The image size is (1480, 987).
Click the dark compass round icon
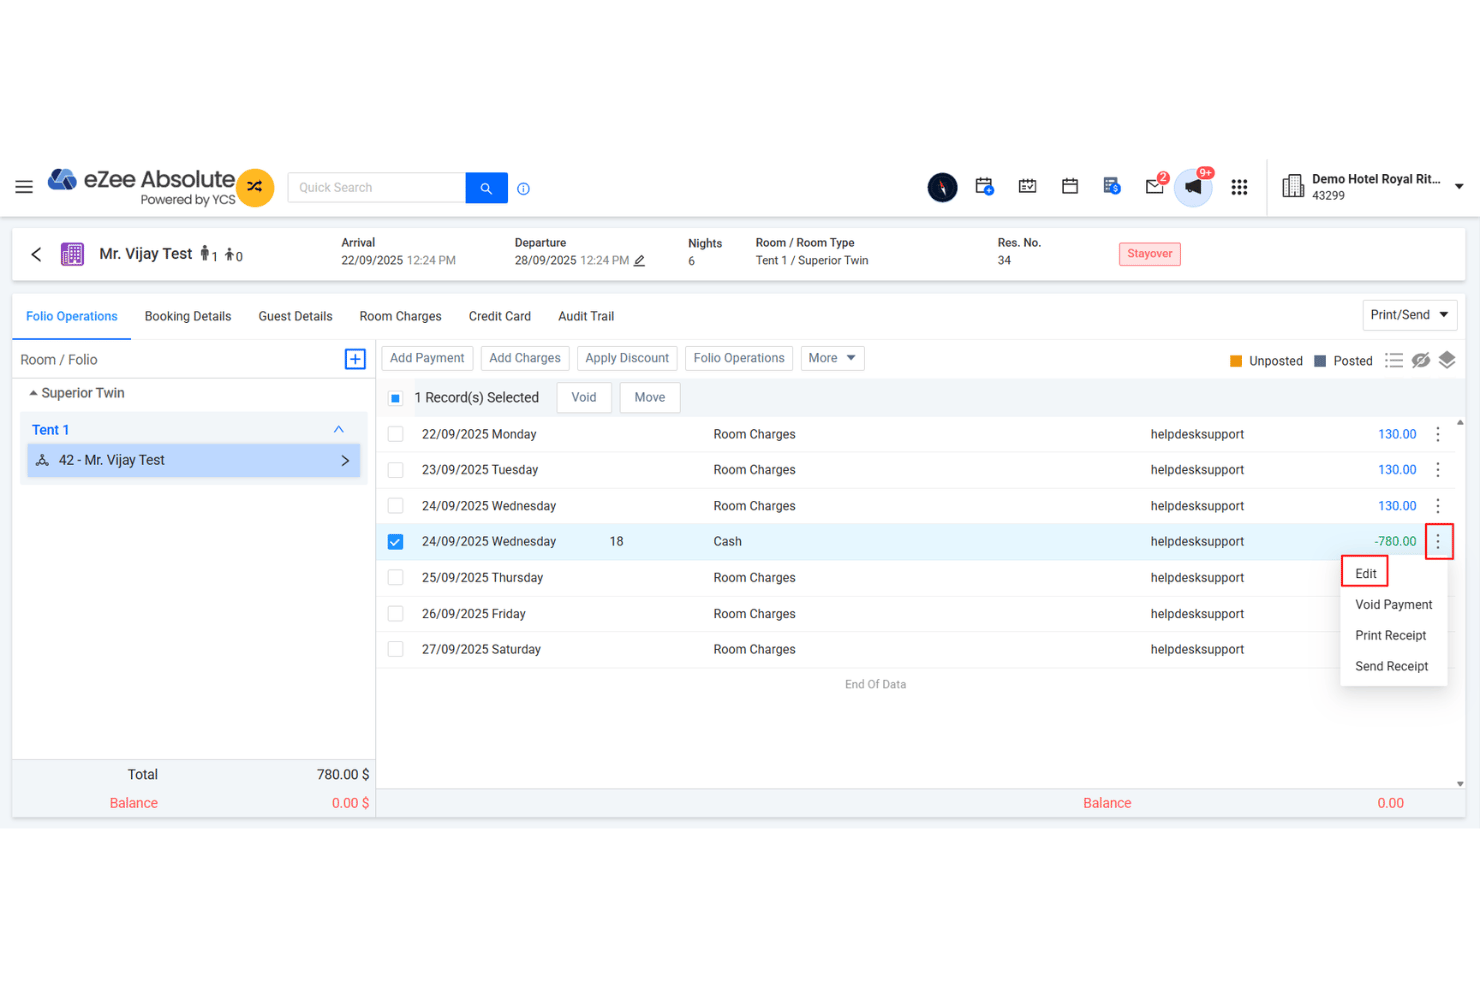[x=942, y=187]
